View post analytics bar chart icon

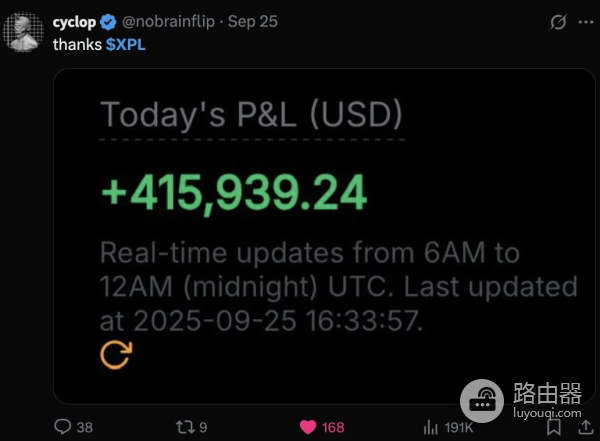[431, 427]
